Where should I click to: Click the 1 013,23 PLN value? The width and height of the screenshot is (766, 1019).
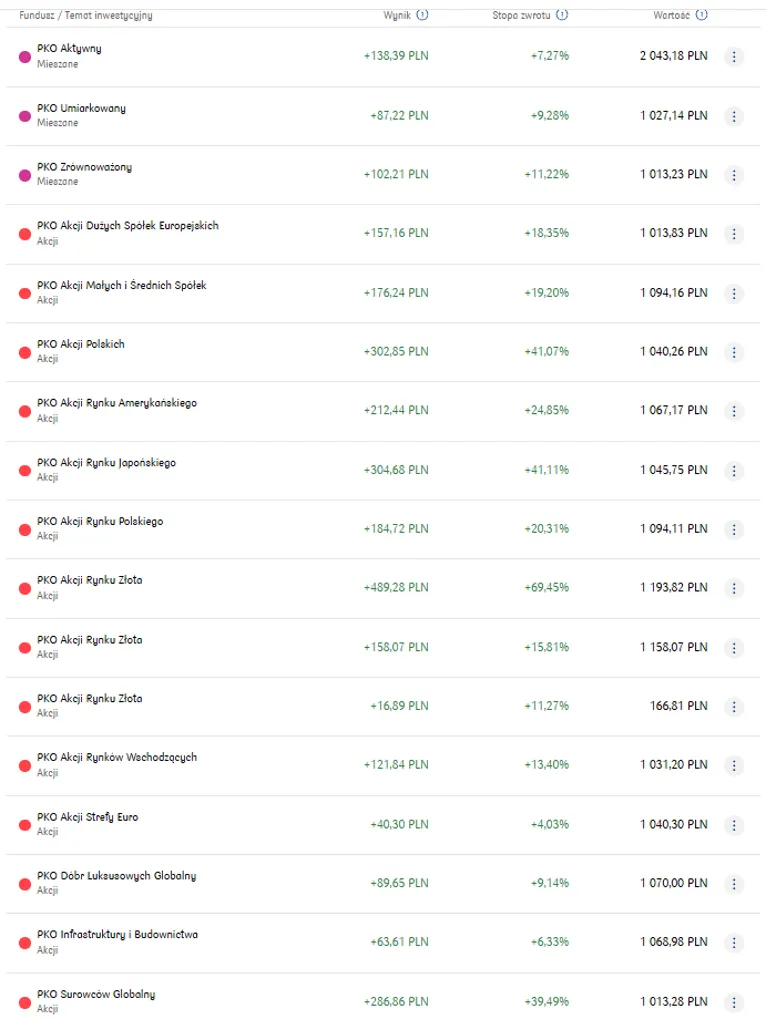[x=674, y=174]
